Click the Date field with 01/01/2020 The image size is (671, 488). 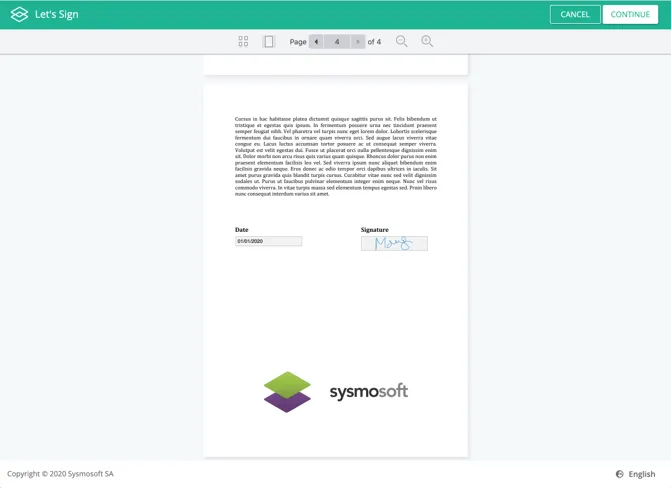268,241
